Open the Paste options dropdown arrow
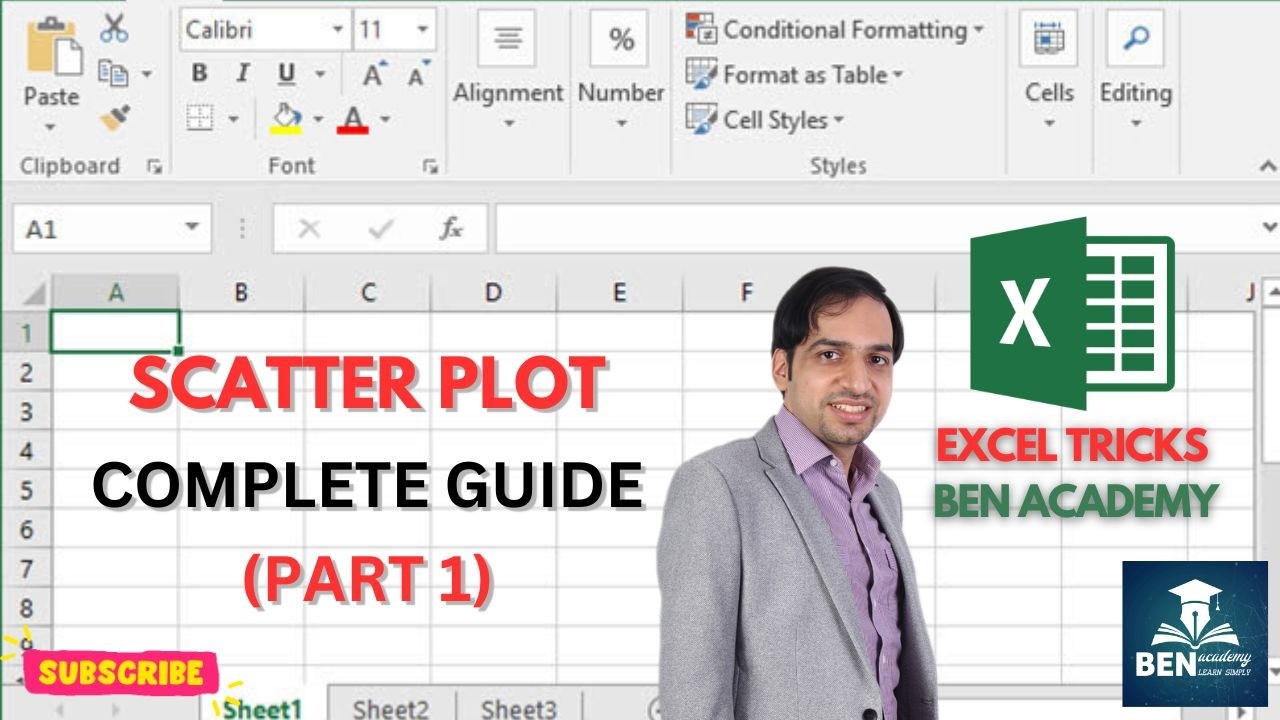Viewport: 1280px width, 720px height. 51,127
